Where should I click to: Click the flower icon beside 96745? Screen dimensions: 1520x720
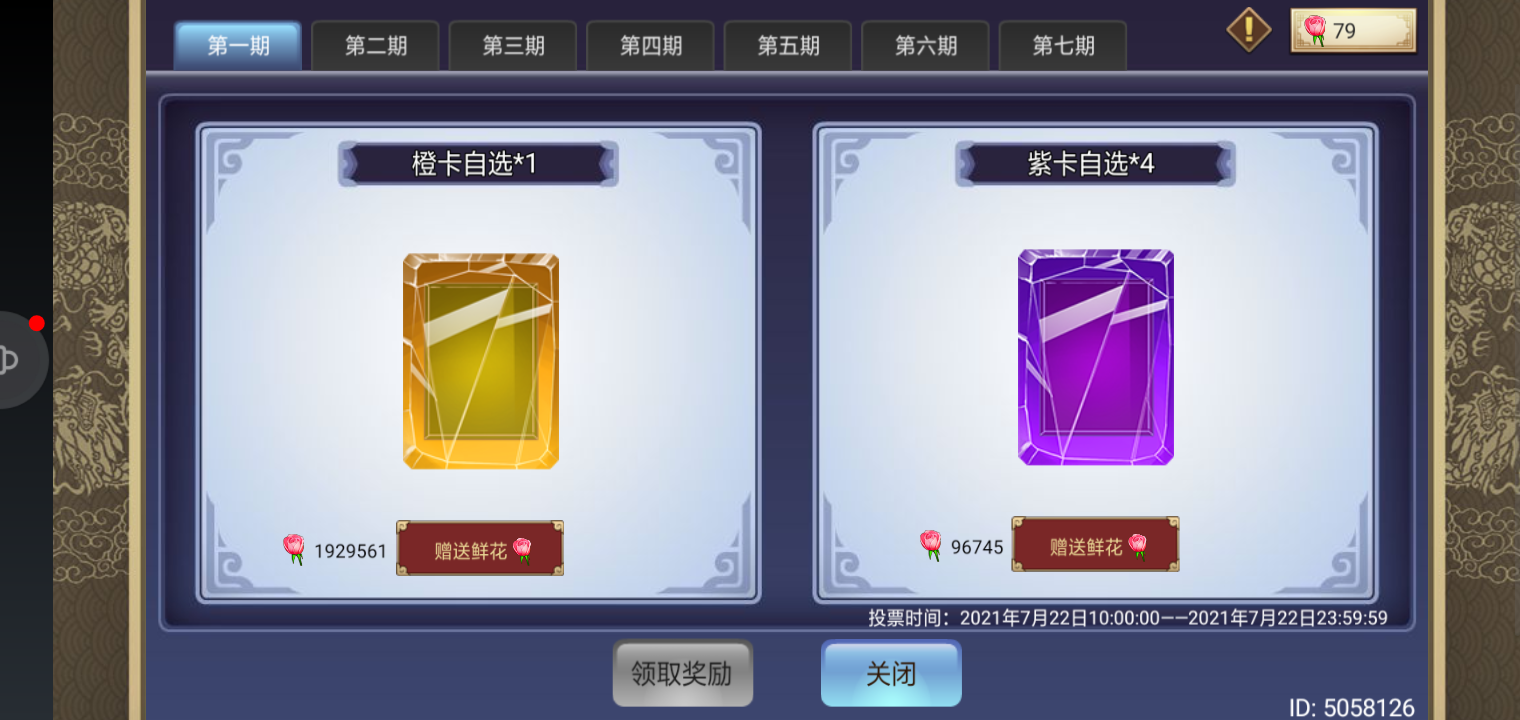click(x=931, y=545)
